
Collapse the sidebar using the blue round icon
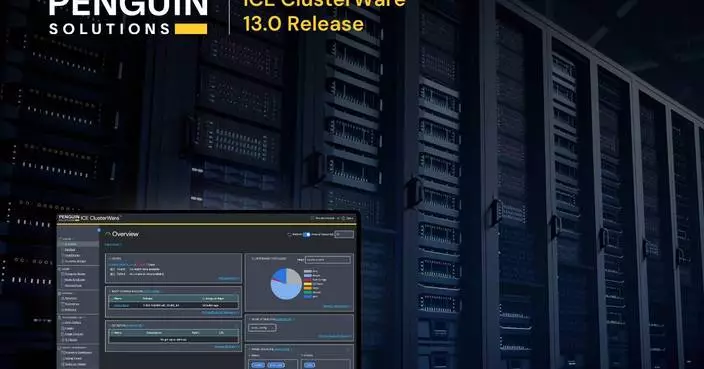click(x=99, y=230)
